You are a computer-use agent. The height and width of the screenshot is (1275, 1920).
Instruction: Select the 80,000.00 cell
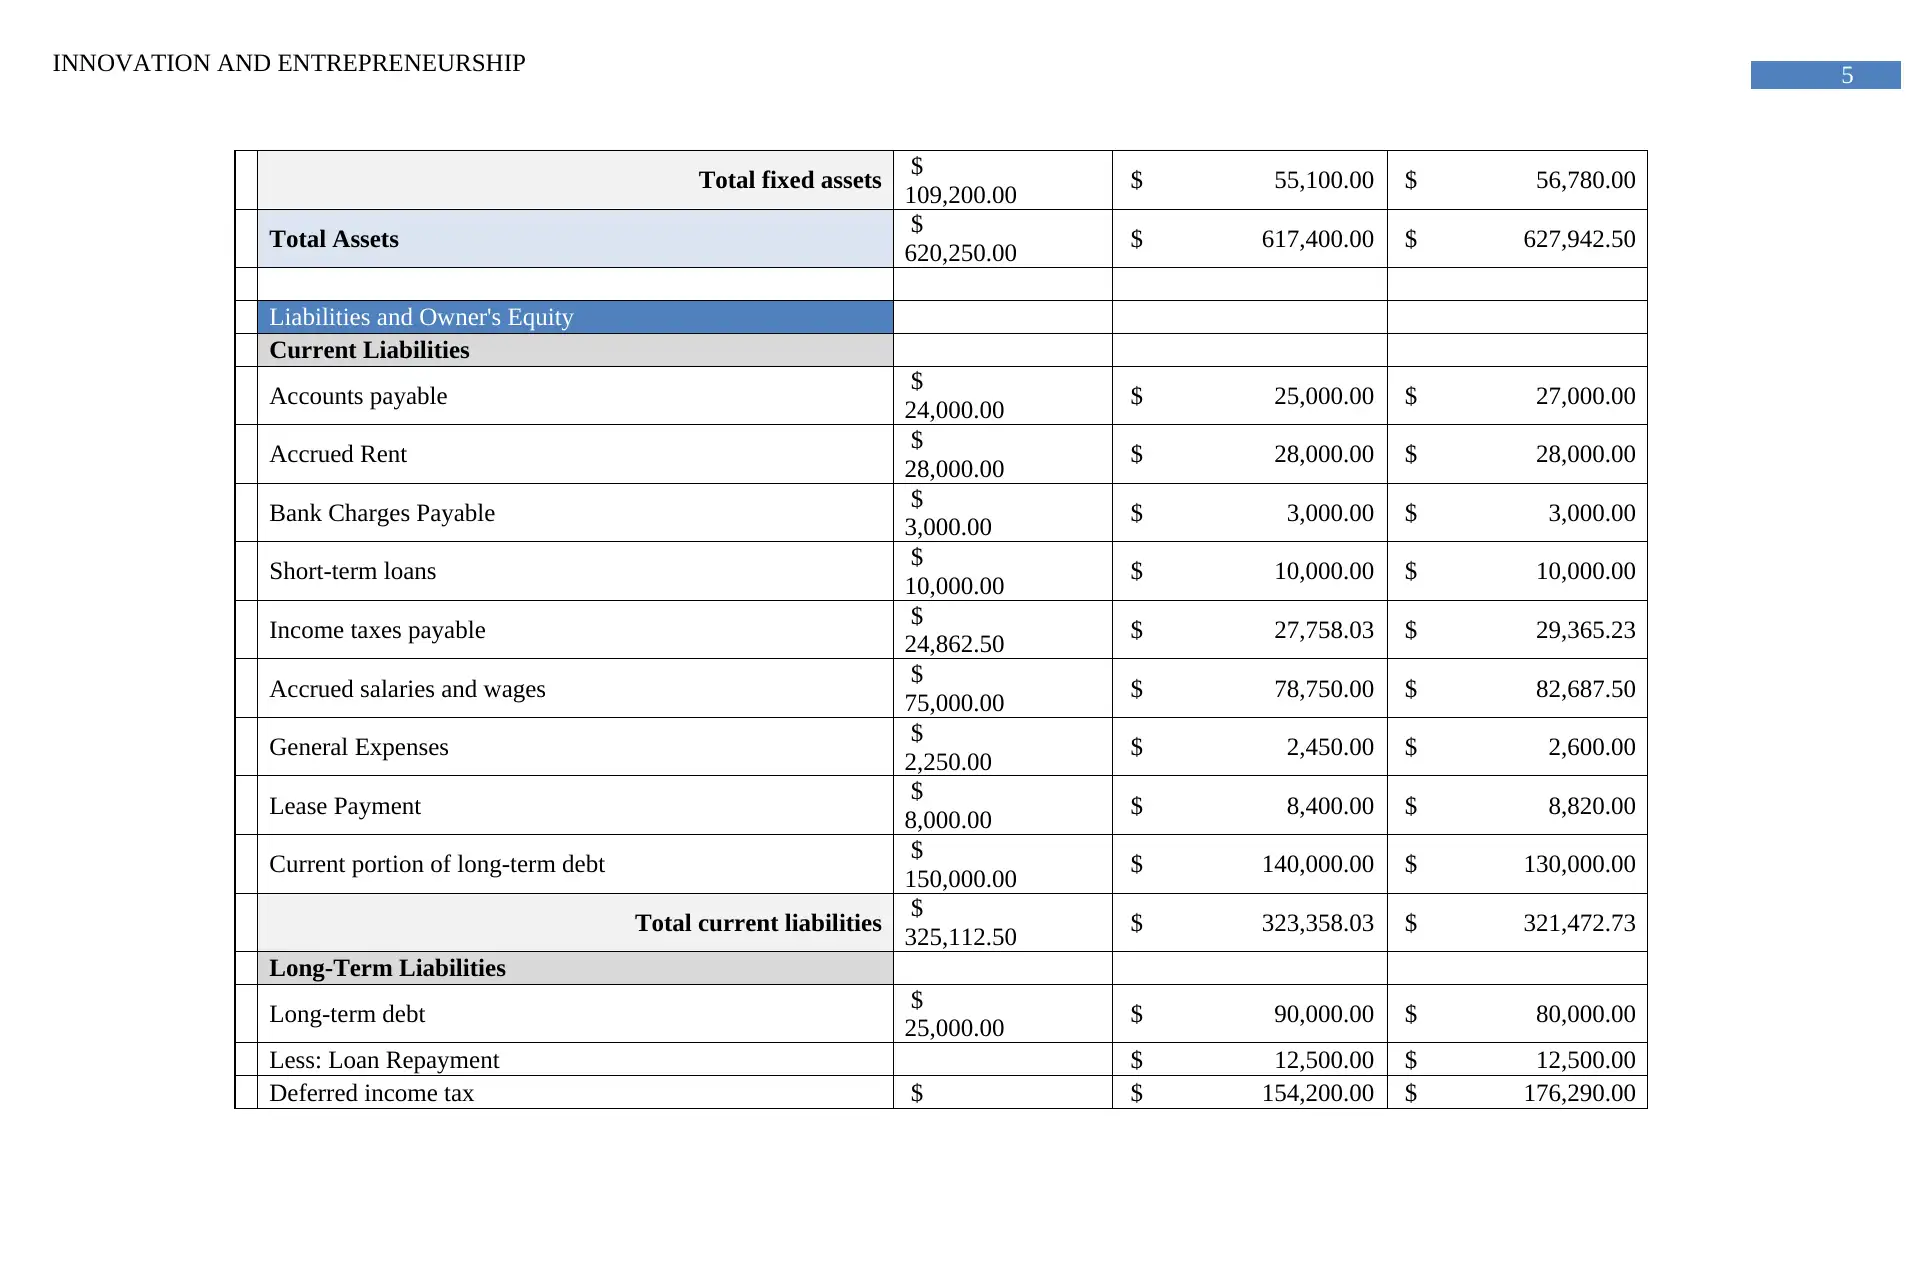tap(1517, 1014)
